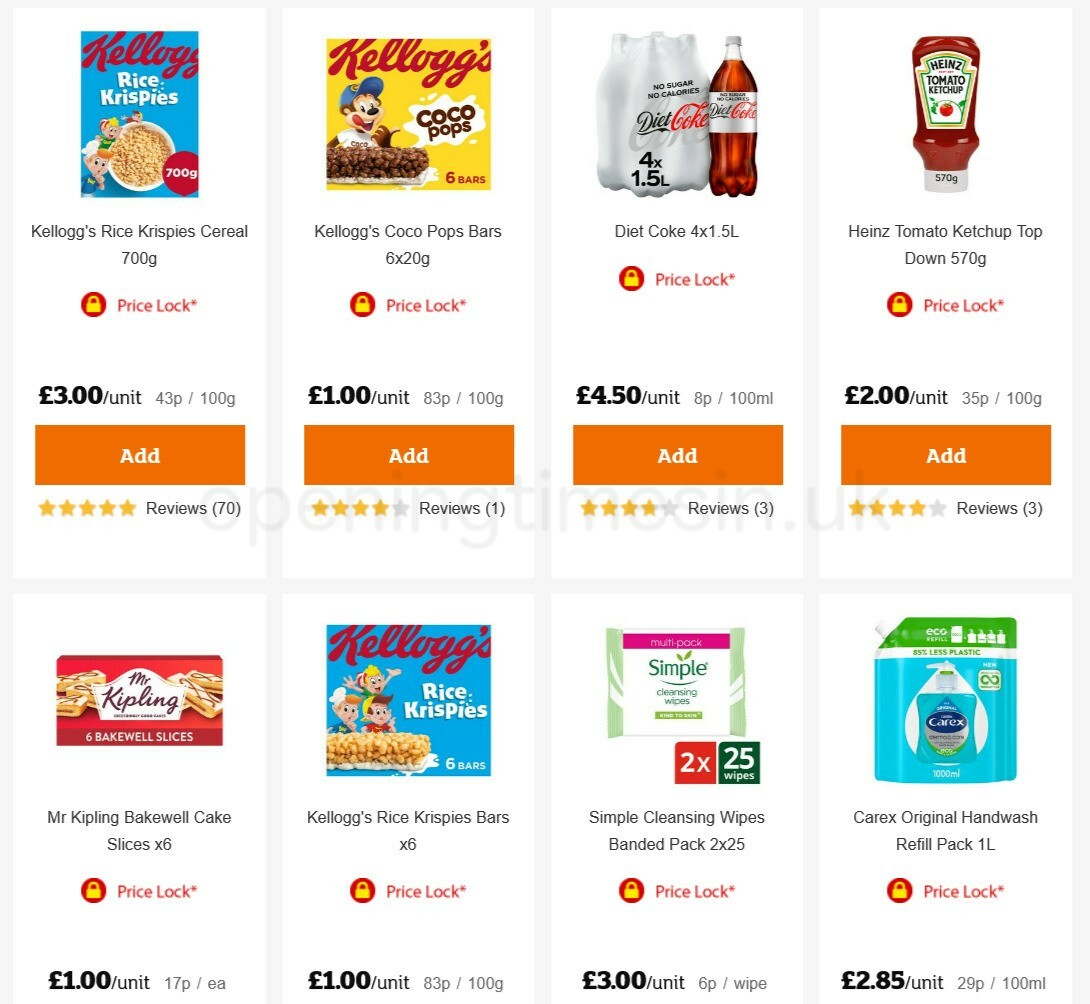Open the Carex Original Handwash Refill product page
This screenshot has height=1004, width=1090.
pyautogui.click(x=945, y=830)
